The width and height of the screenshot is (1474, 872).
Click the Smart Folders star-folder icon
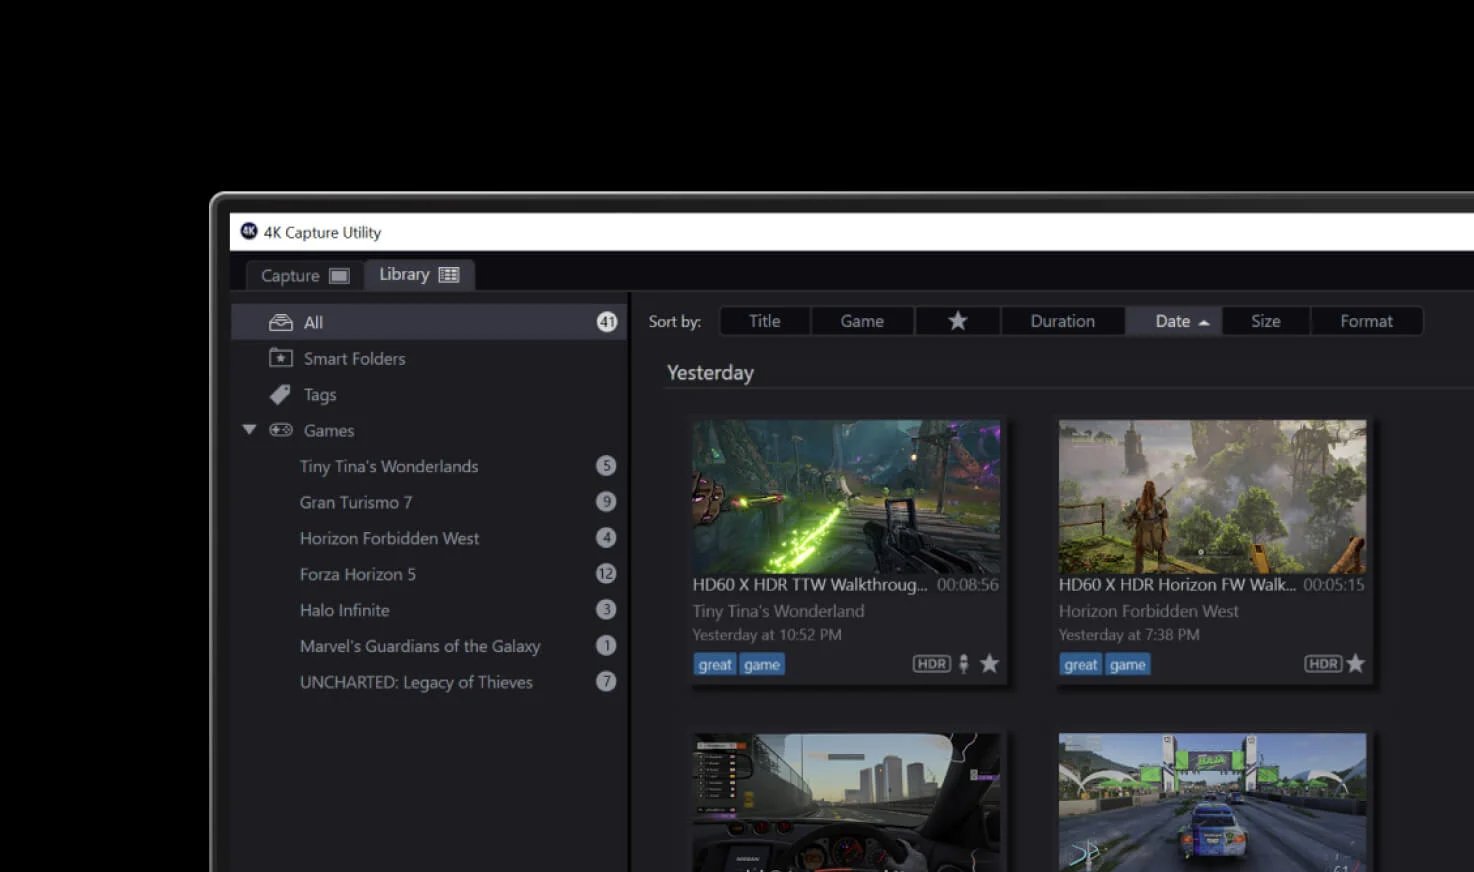281,358
